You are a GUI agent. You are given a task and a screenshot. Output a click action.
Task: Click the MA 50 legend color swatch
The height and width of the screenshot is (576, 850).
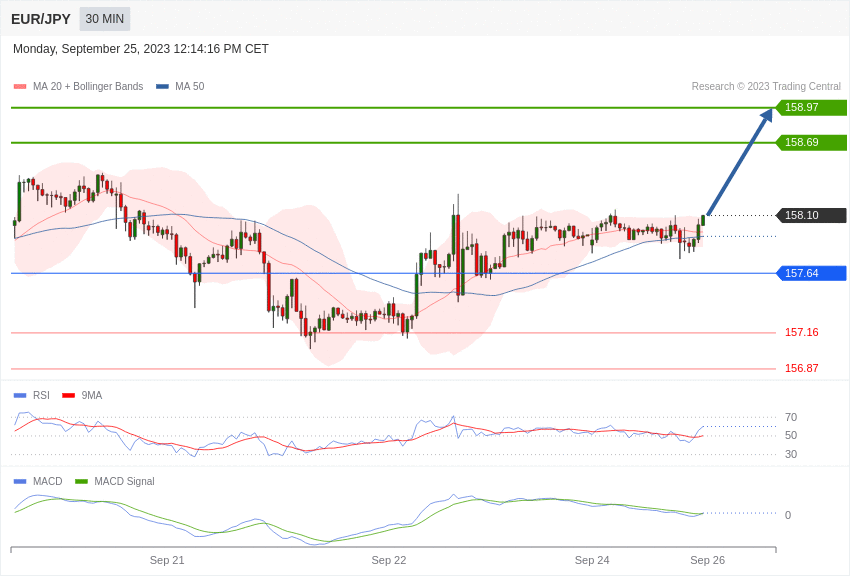click(162, 87)
